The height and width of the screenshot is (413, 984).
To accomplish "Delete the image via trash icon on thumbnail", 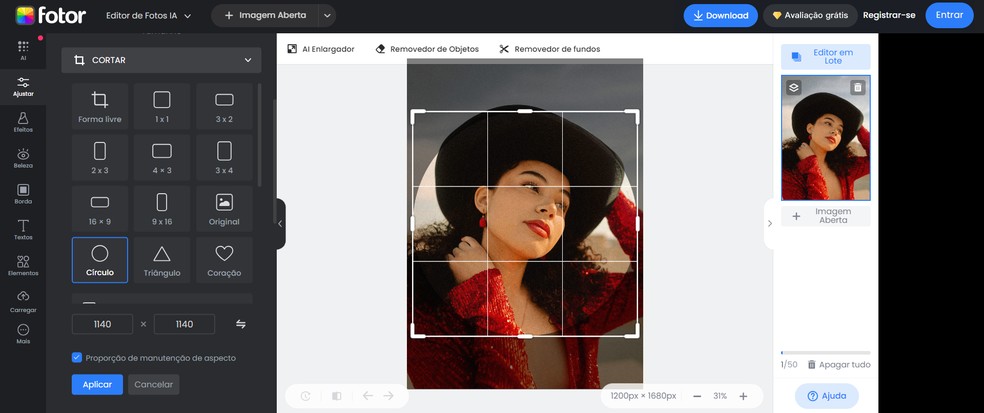I will [x=857, y=88].
